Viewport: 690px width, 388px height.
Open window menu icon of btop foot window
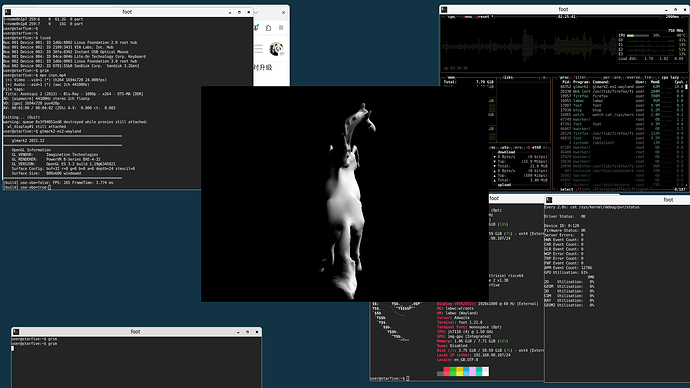point(444,9)
